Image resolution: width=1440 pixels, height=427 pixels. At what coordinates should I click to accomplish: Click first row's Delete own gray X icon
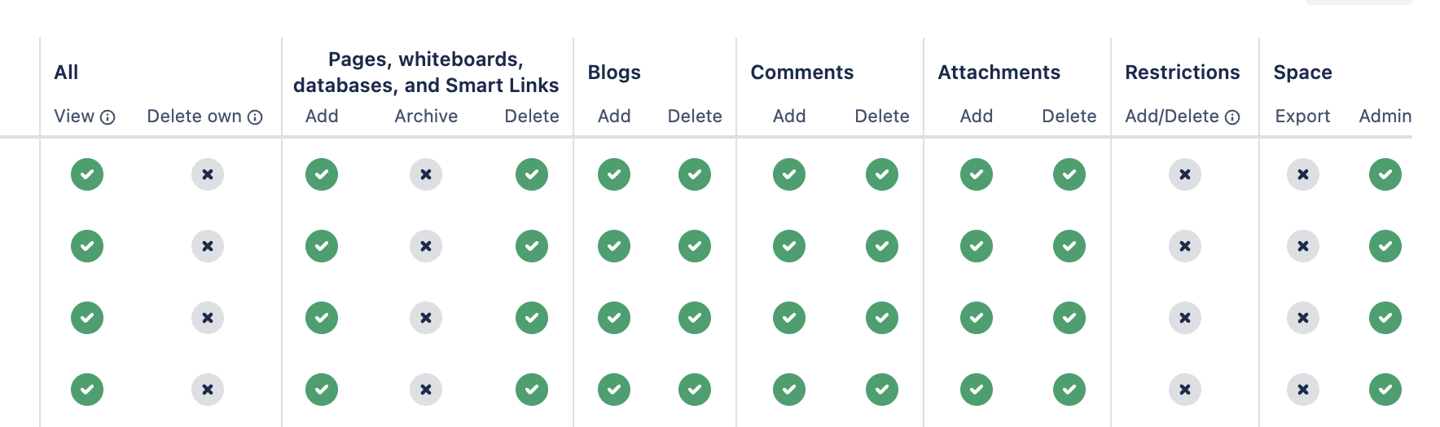[x=207, y=174]
